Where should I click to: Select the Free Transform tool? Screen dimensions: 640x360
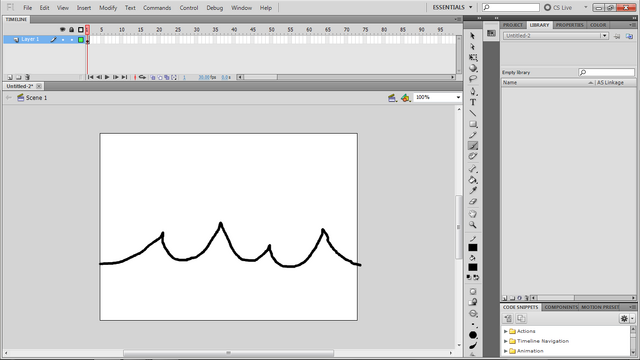473,58
